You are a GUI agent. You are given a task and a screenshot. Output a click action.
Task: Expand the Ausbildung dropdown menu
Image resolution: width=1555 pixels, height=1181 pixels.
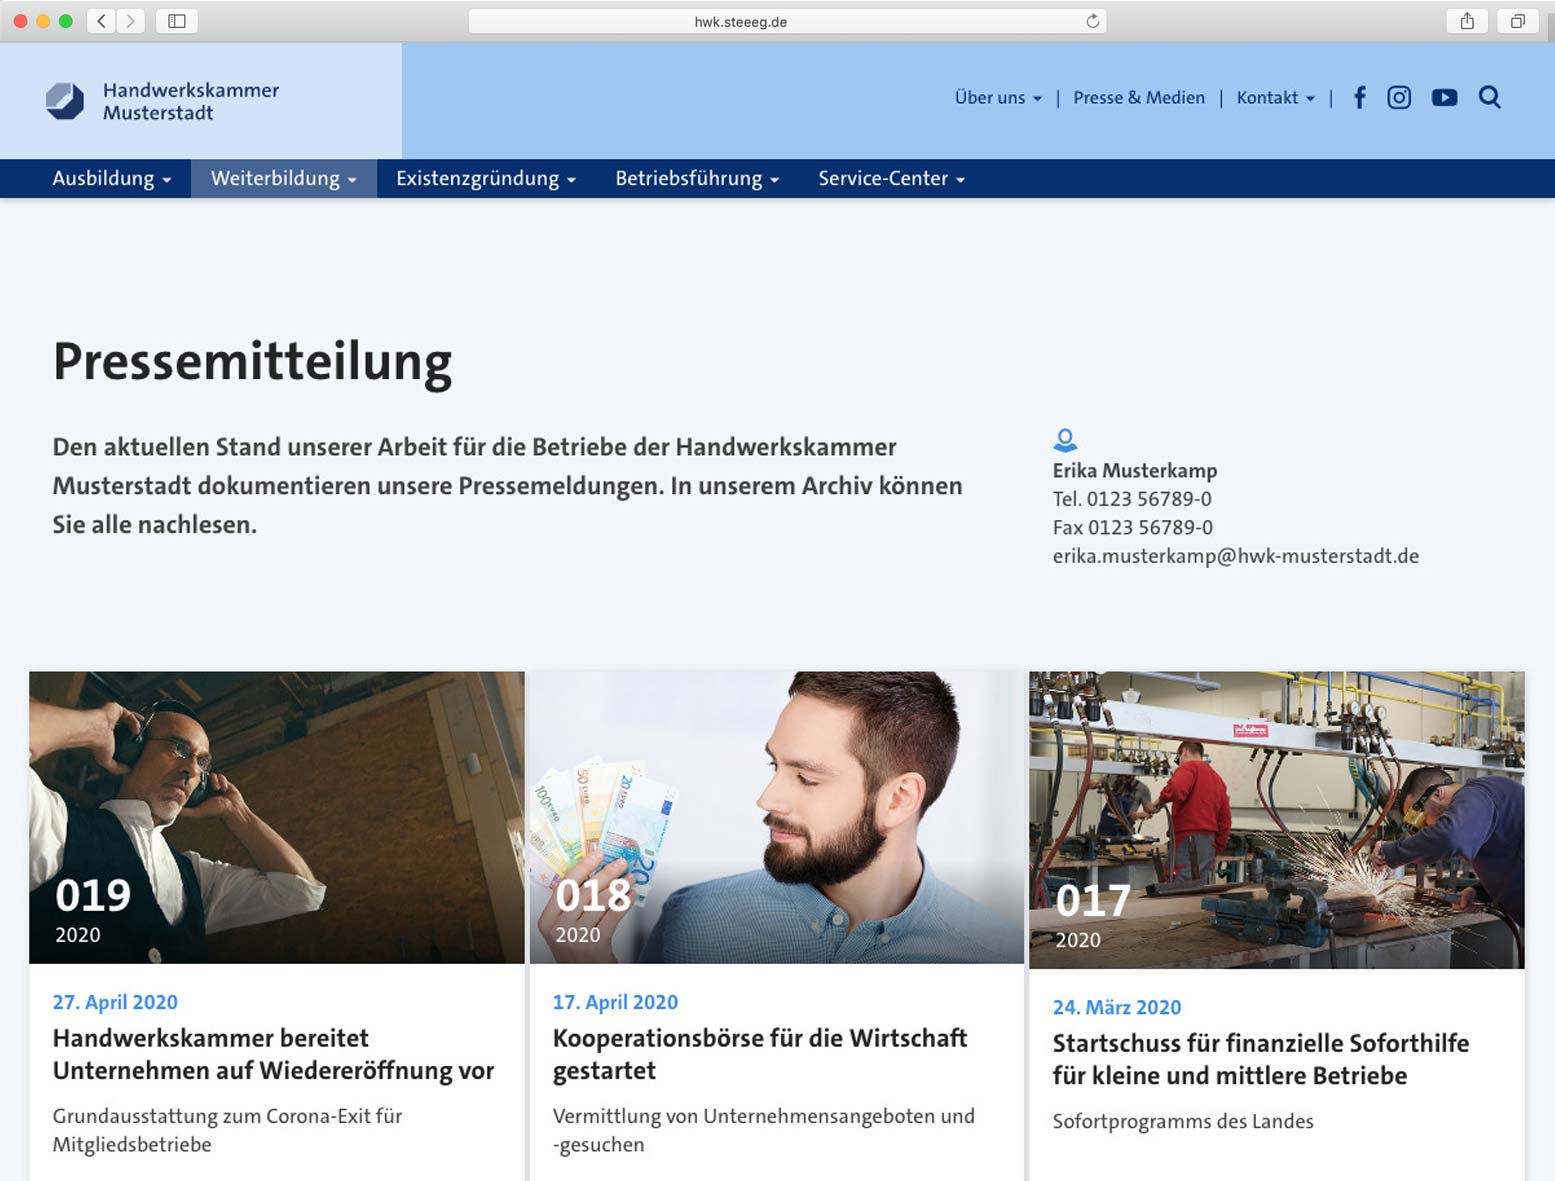111,178
